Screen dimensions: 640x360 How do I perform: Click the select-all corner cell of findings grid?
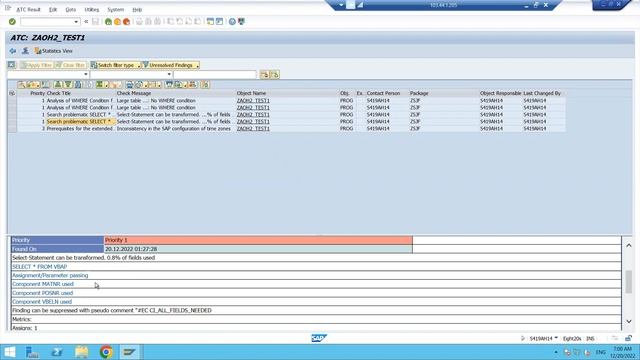click(12, 93)
